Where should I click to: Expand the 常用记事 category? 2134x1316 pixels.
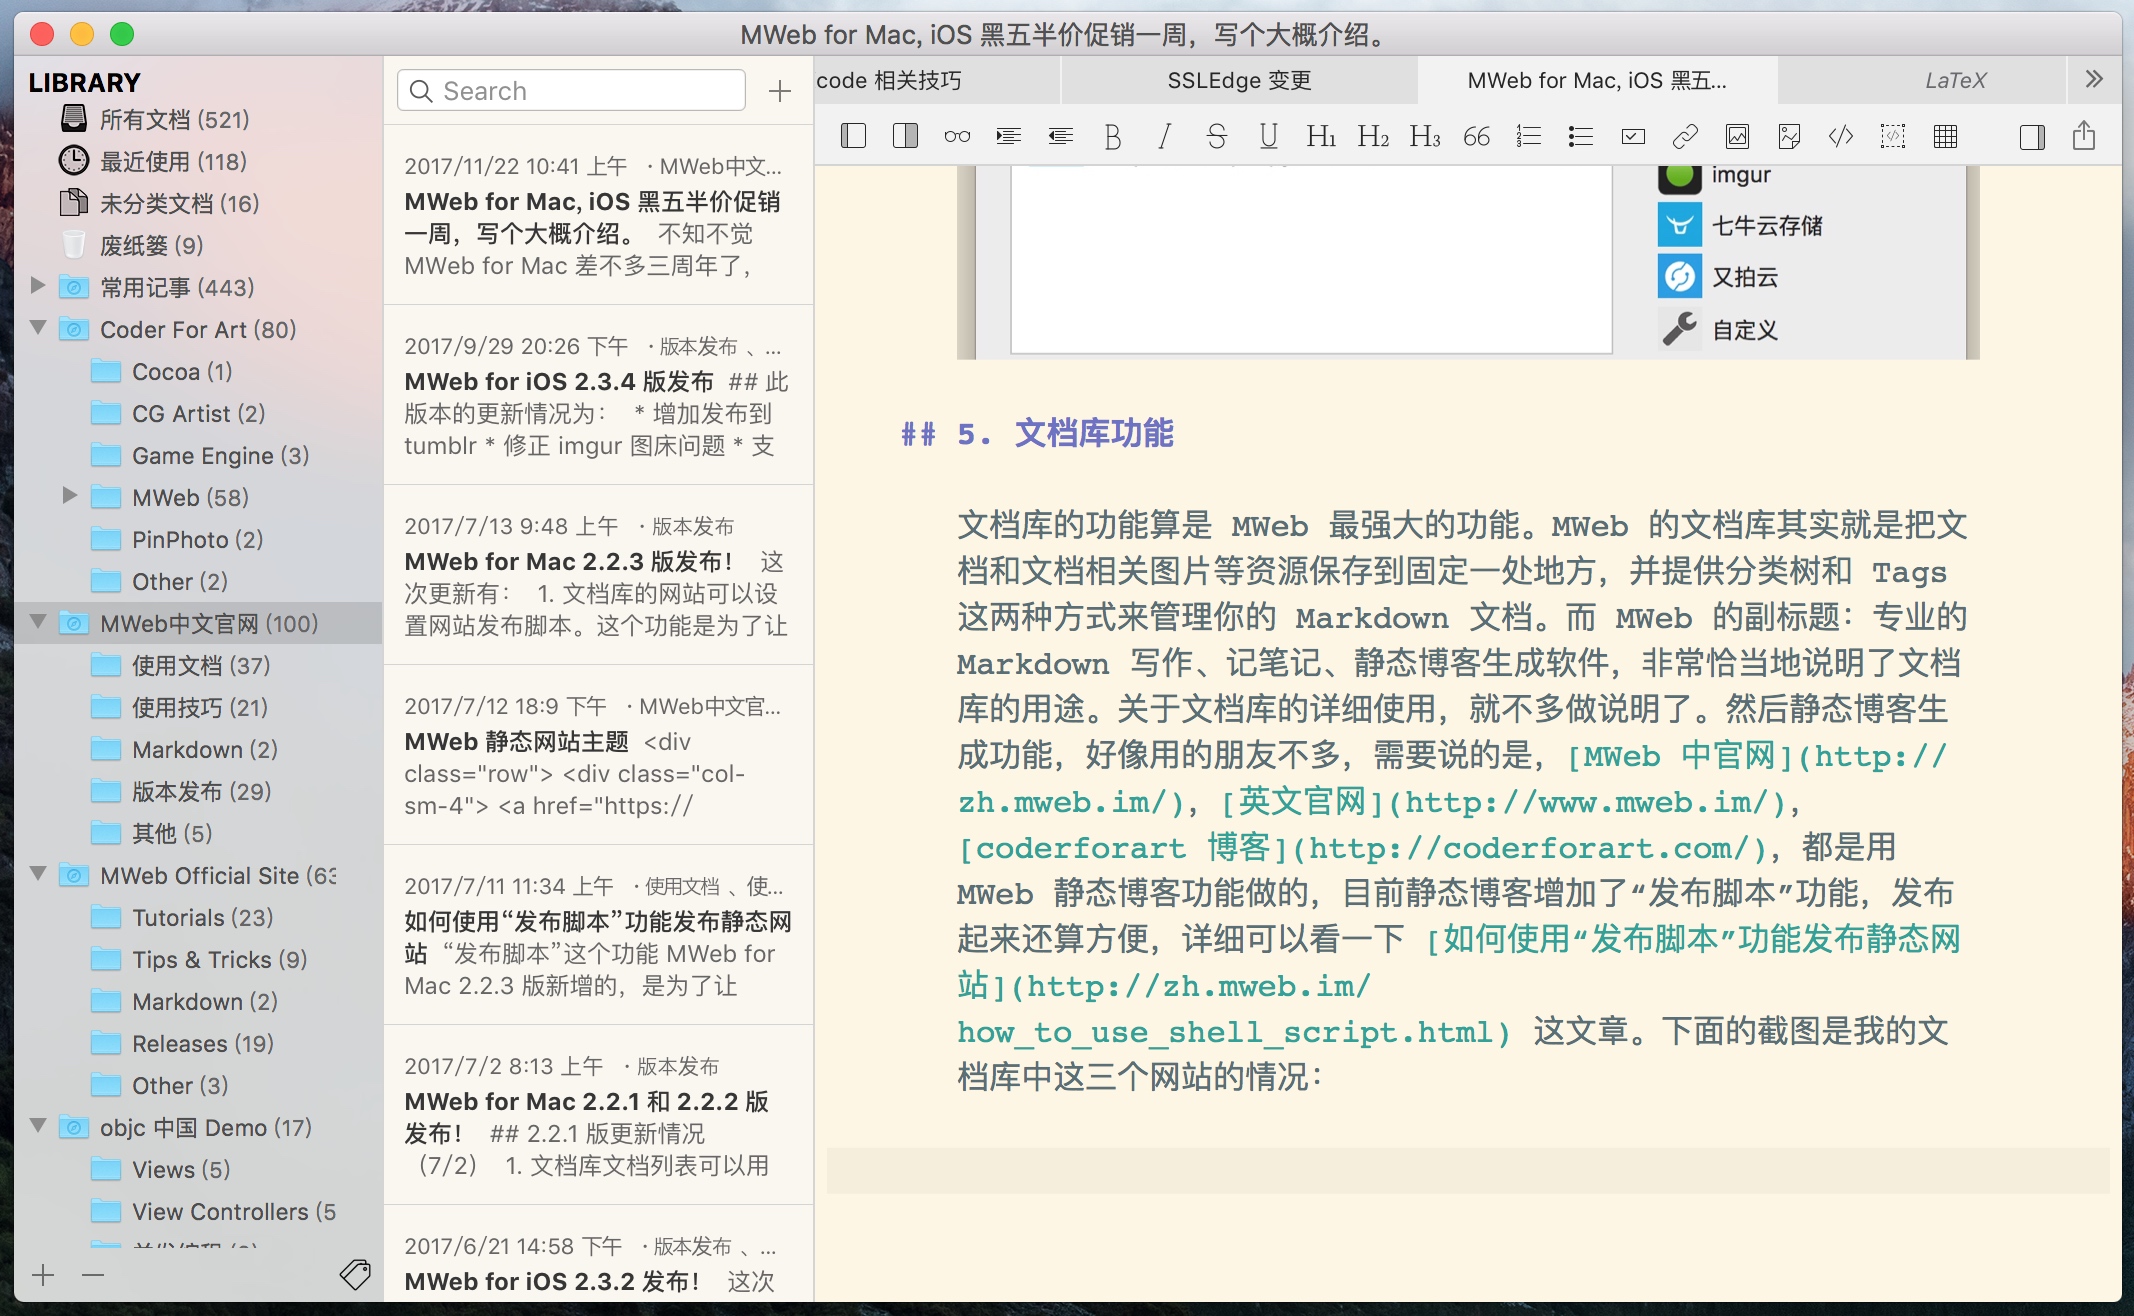click(38, 286)
